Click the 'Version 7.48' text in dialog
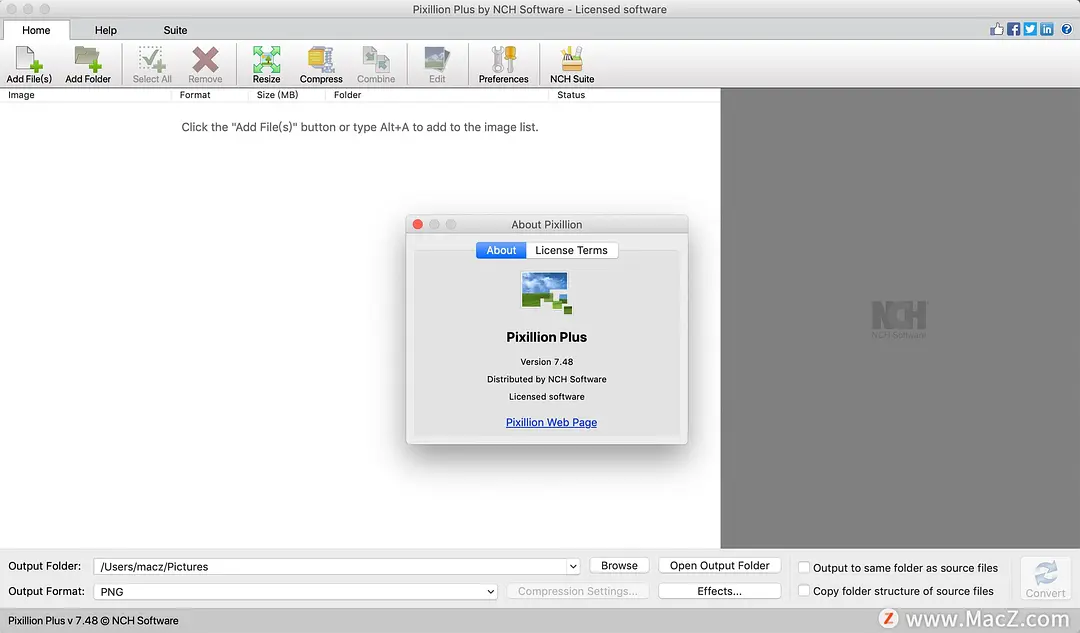The image size is (1080, 633). (547, 362)
